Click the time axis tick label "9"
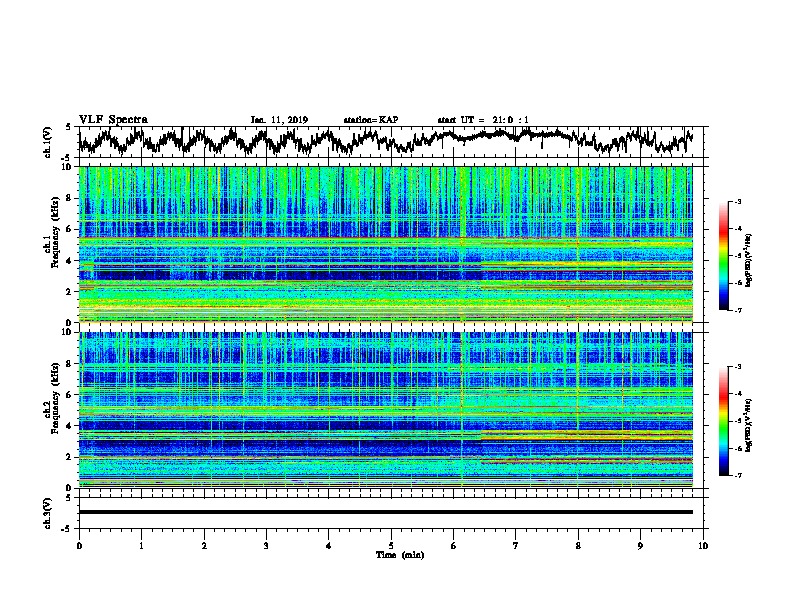 click(x=640, y=545)
